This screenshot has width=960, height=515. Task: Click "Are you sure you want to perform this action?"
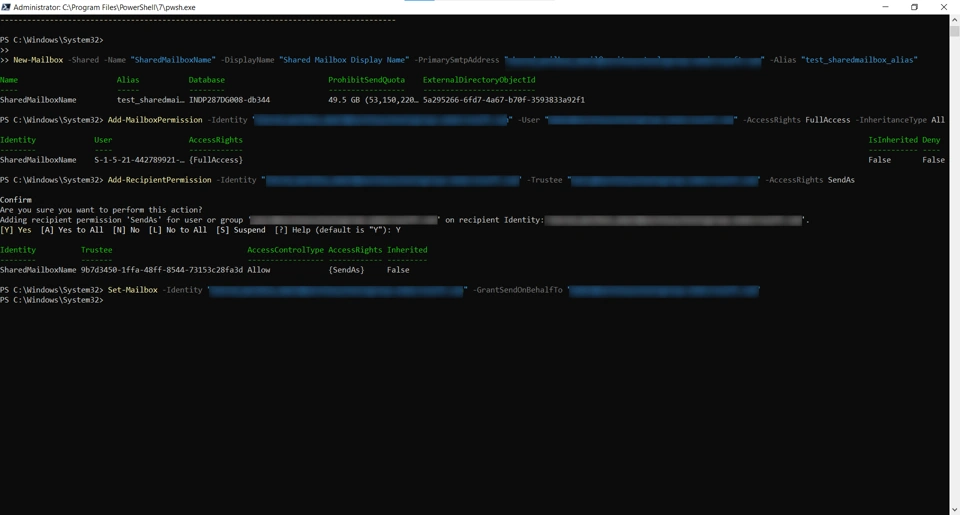click(101, 209)
